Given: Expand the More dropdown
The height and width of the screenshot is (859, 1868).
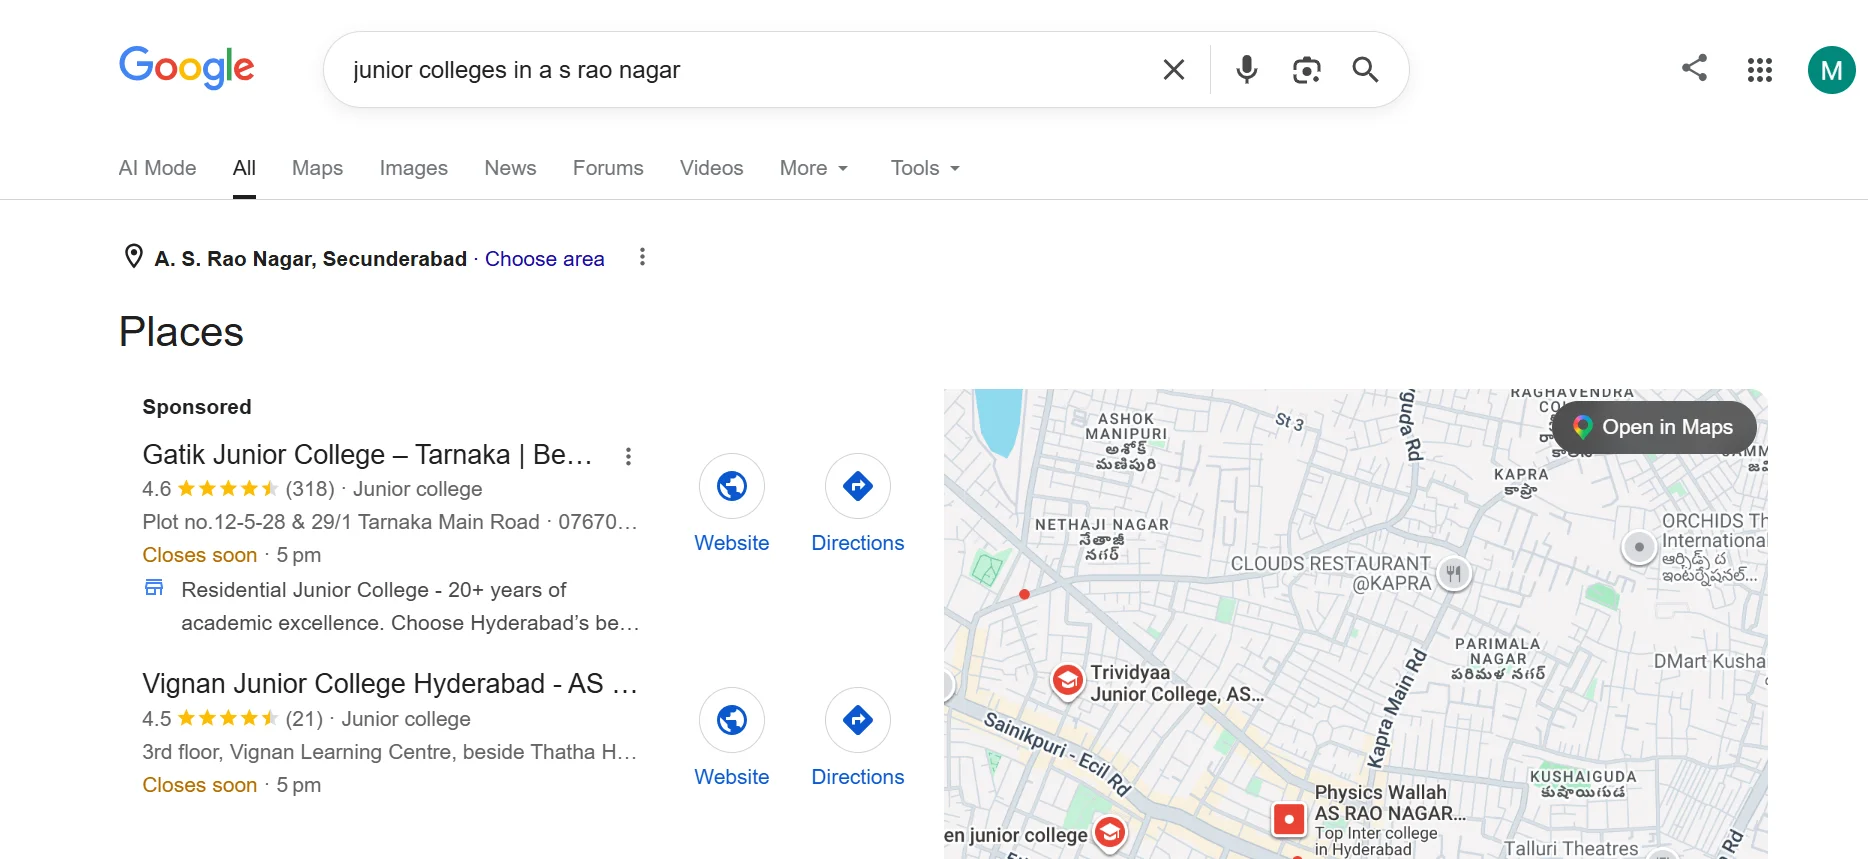Looking at the screenshot, I should (x=814, y=168).
